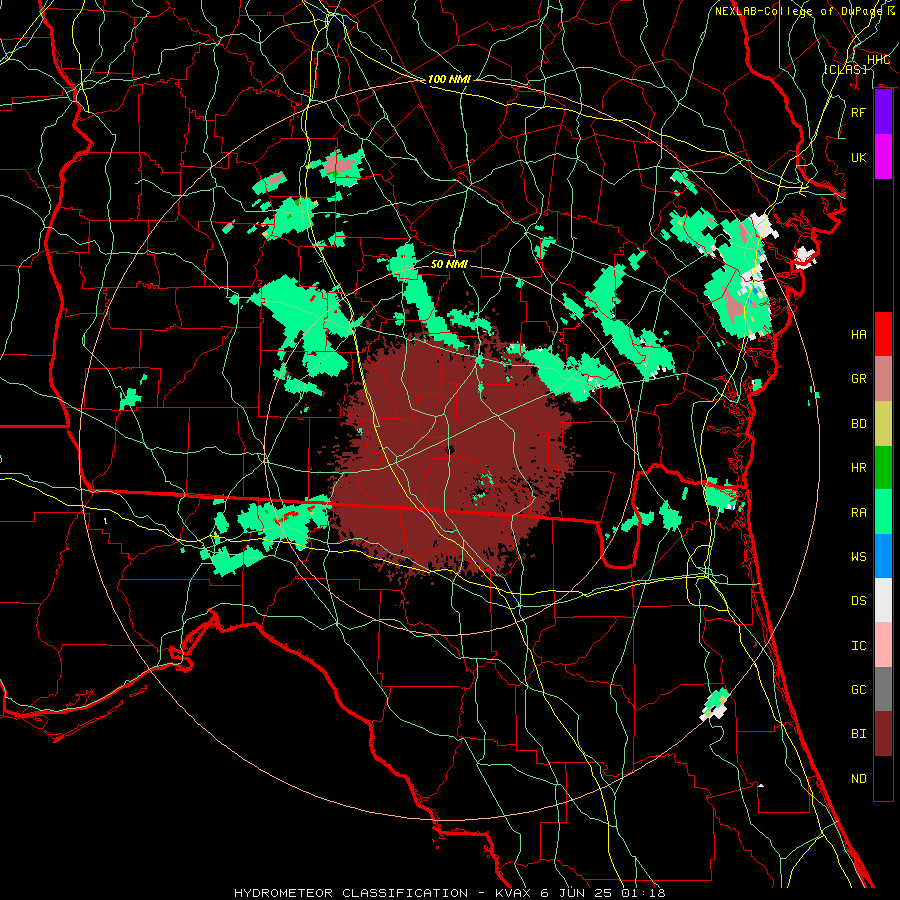The width and height of the screenshot is (900, 900).
Task: Click the UK legend label
Action: coord(858,157)
